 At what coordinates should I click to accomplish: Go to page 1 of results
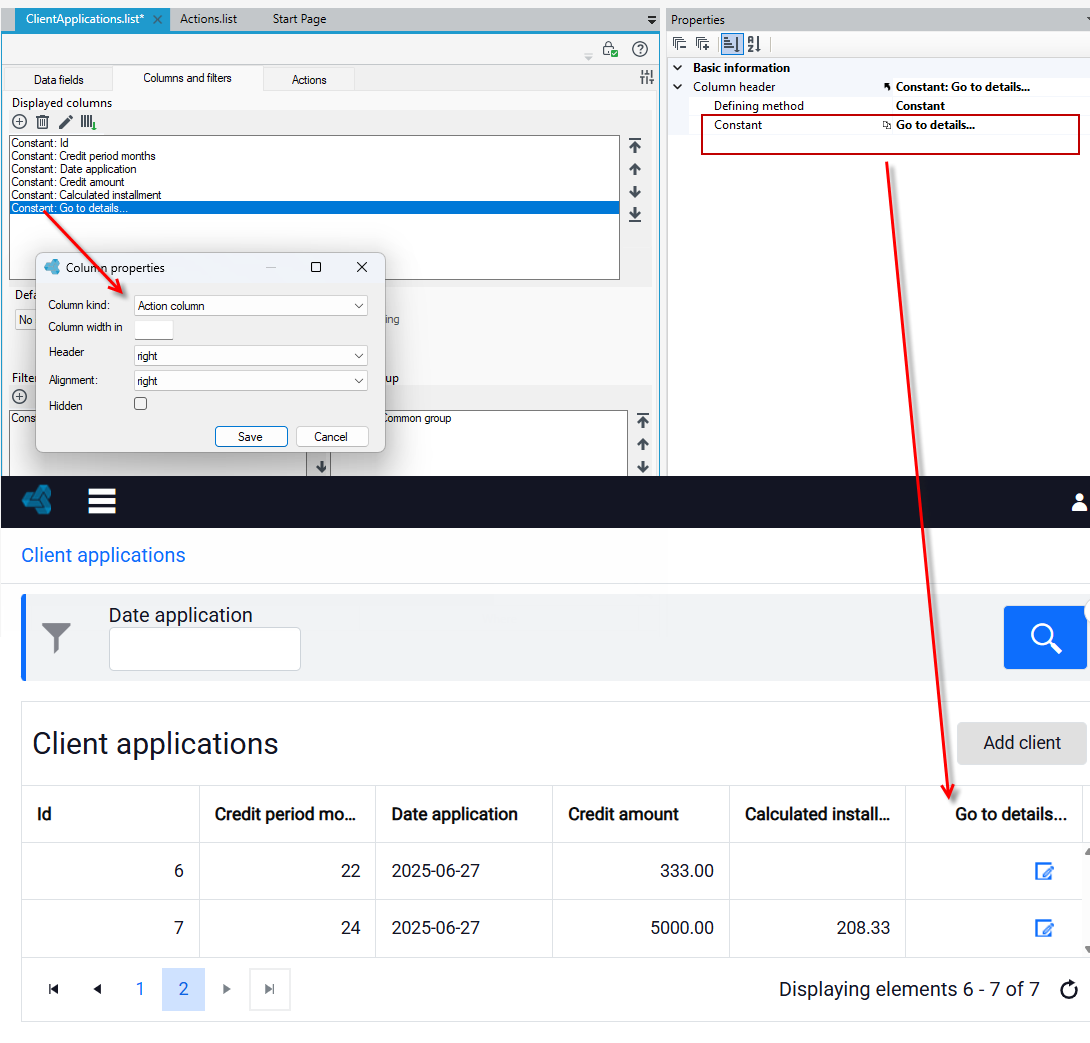tap(140, 989)
